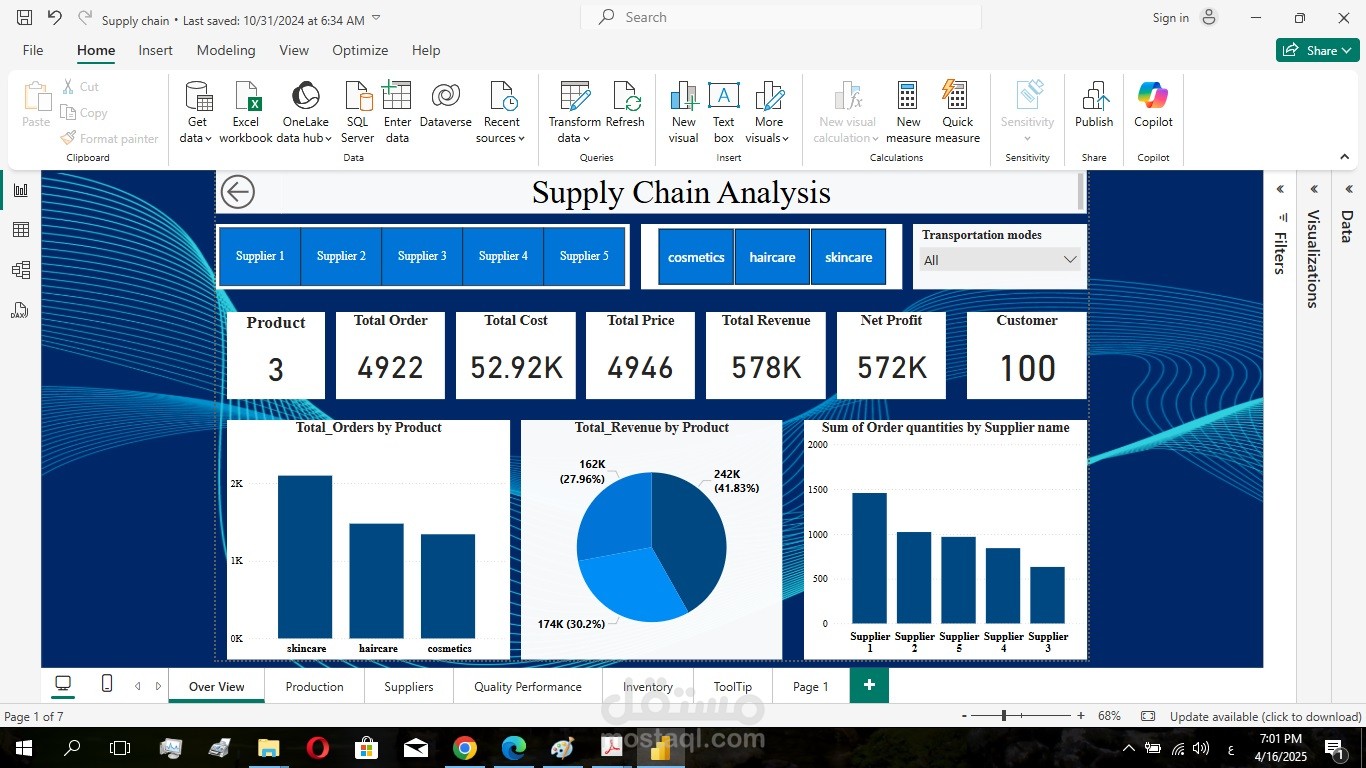The image size is (1366, 768).
Task: Go to Quality Performance page tab
Action: click(x=528, y=686)
